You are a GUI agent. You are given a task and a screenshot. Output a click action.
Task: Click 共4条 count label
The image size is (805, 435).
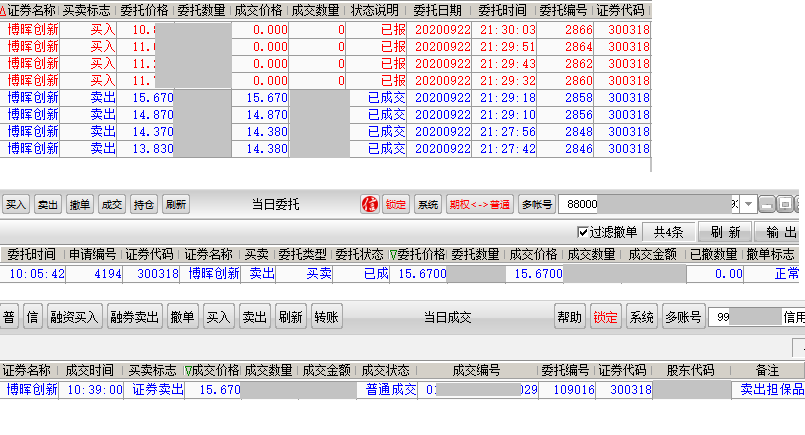668,232
